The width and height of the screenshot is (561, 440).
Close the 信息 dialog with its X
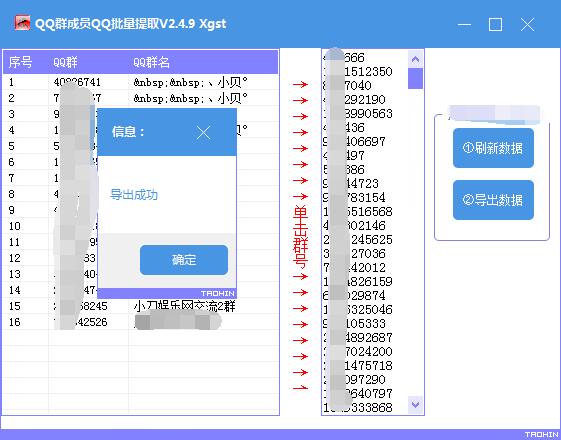pos(203,133)
